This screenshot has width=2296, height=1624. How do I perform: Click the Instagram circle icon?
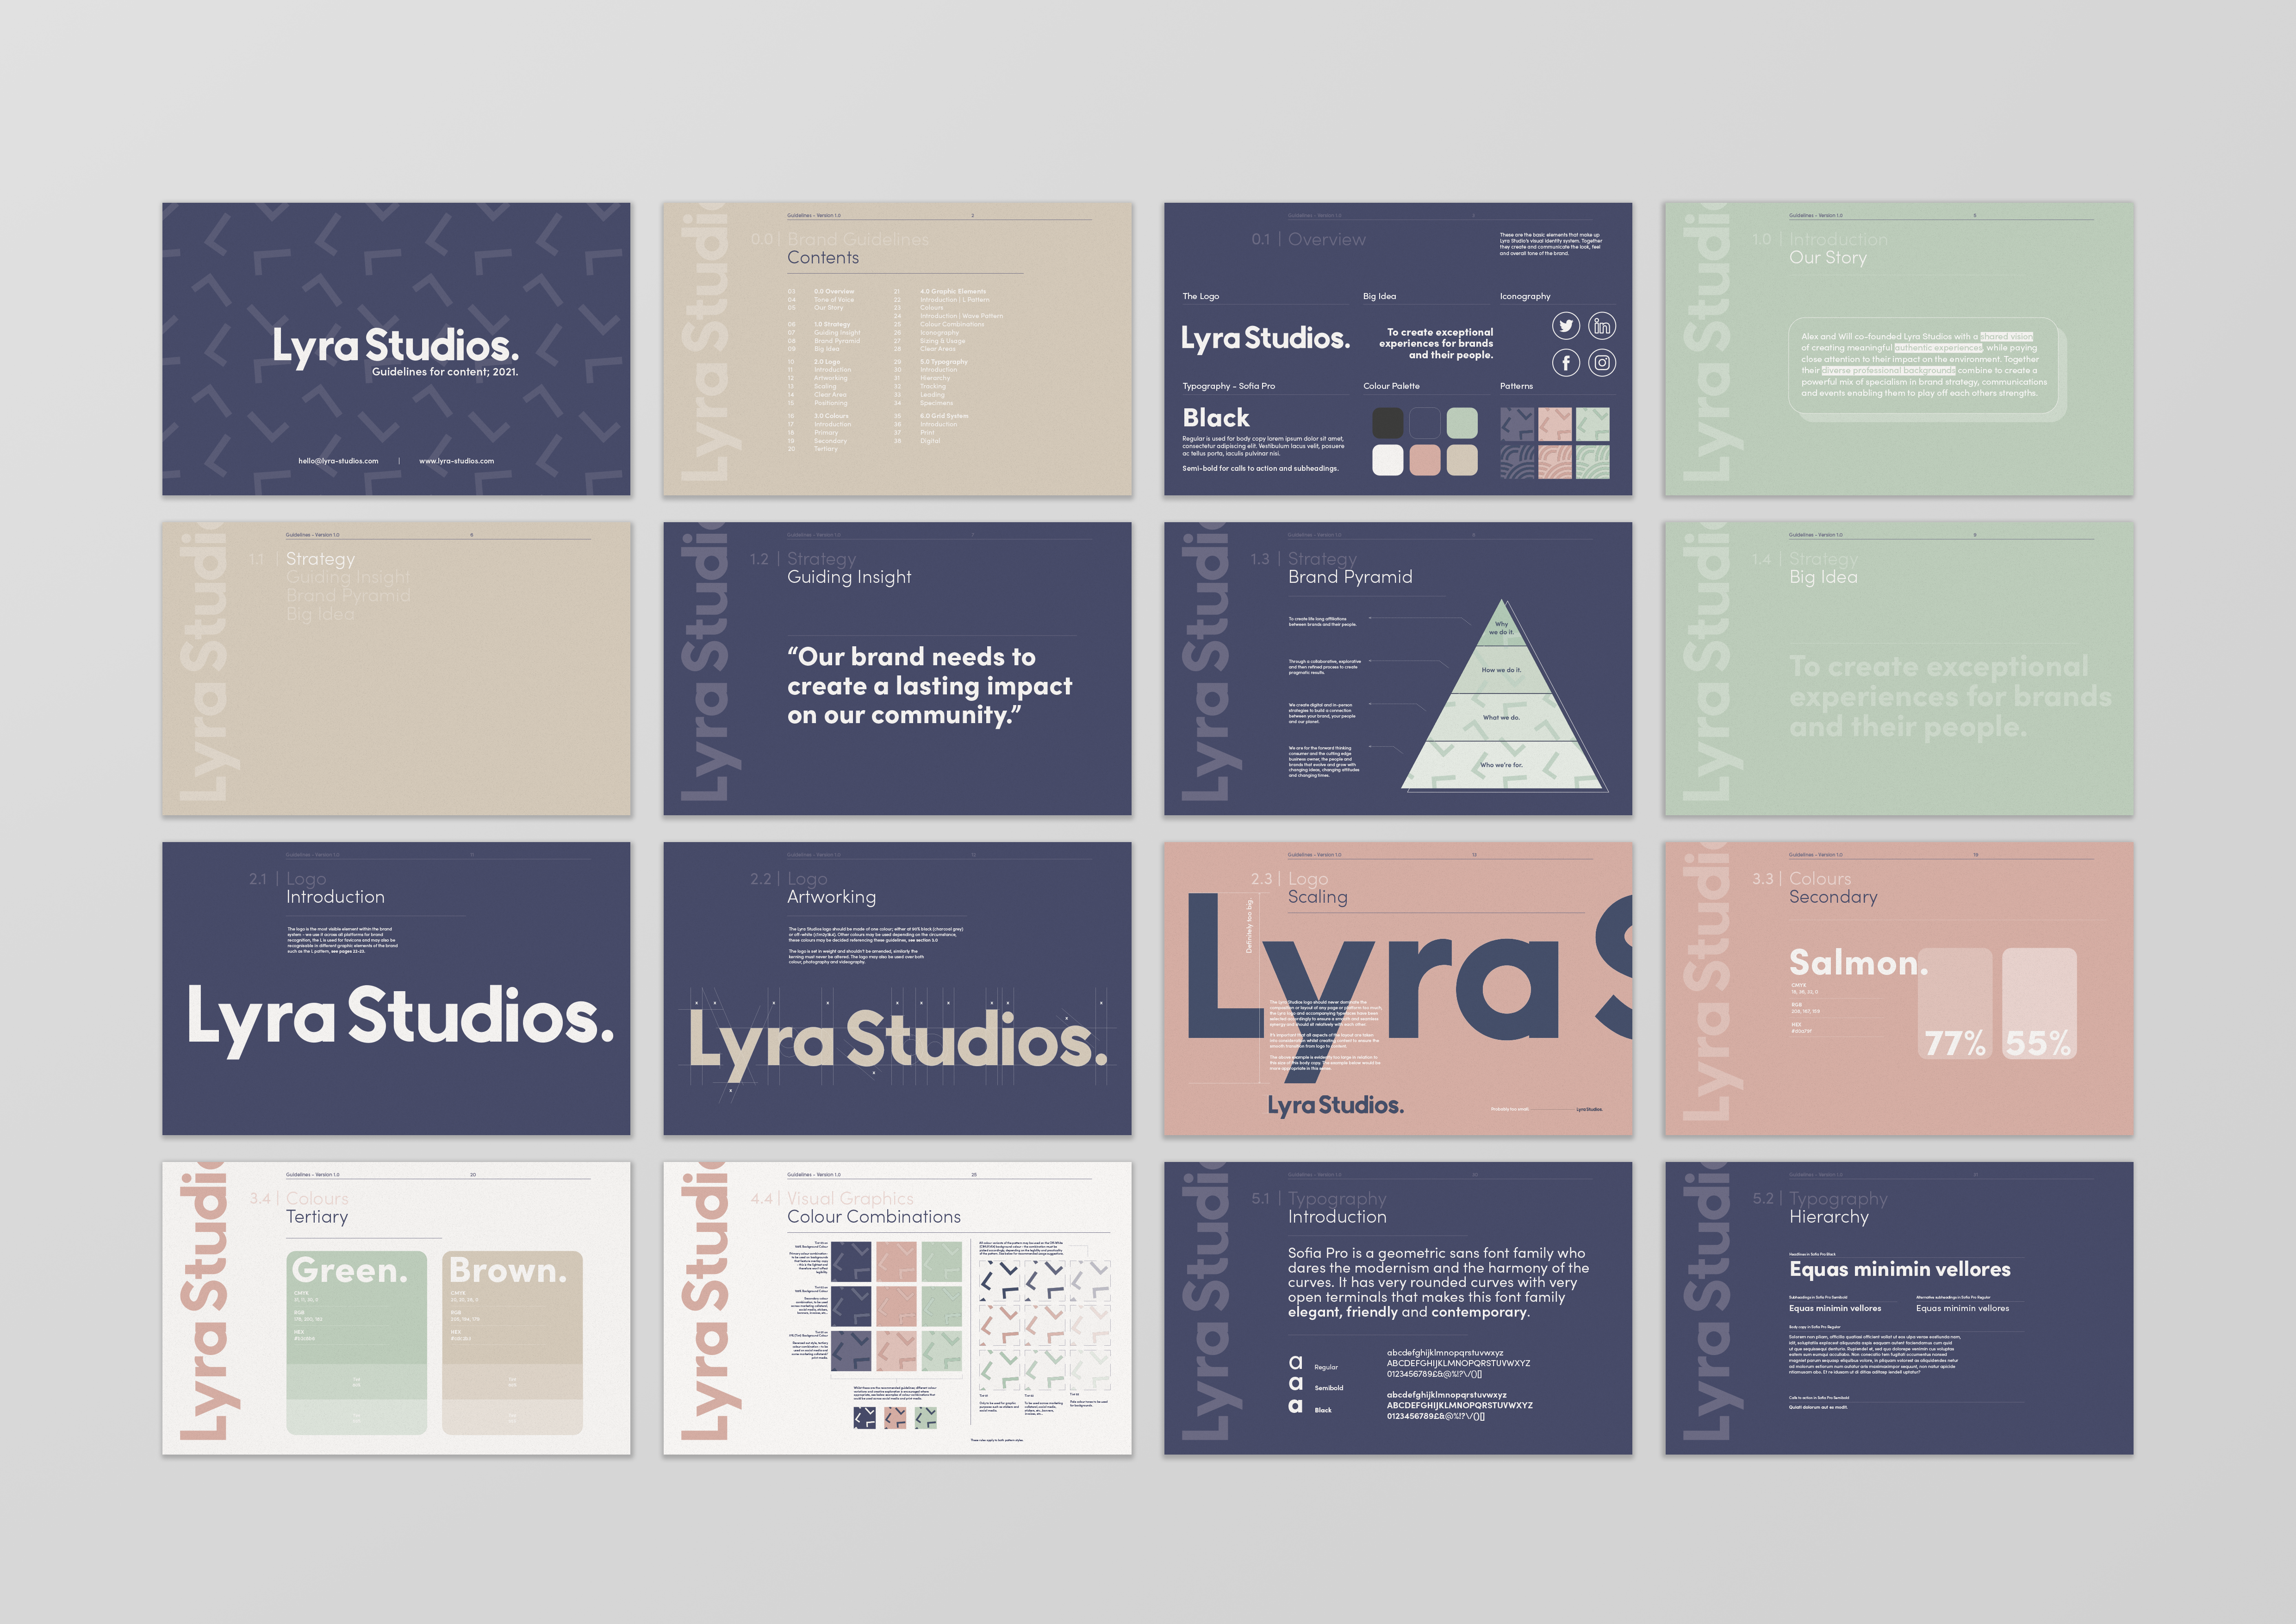[x=1602, y=363]
